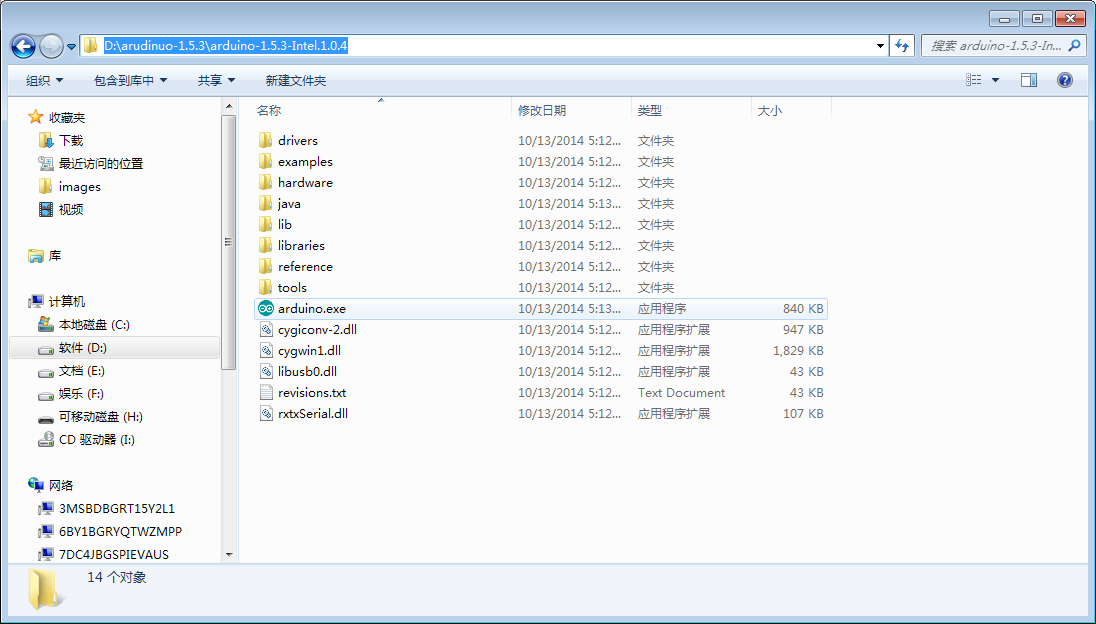
Task: Click navigation pane scroll down arrow
Action: [229, 555]
